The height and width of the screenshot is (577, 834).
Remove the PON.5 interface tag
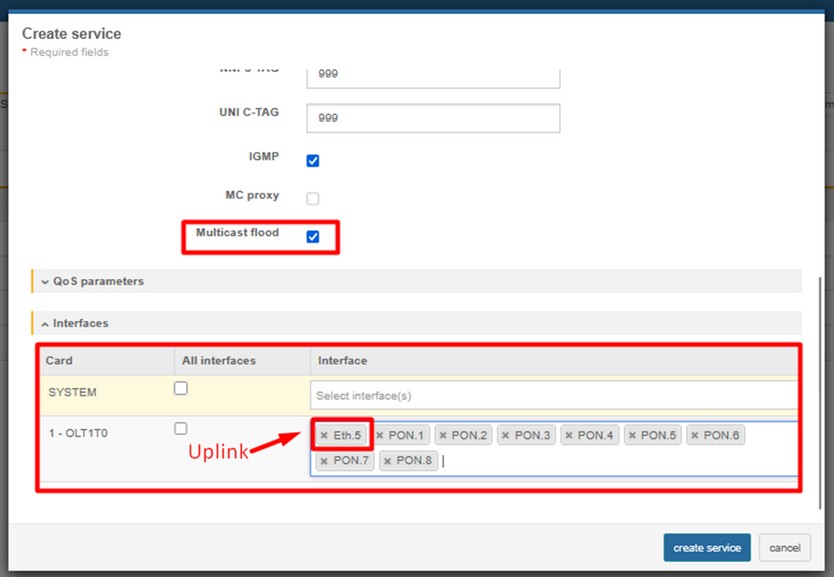click(x=632, y=436)
